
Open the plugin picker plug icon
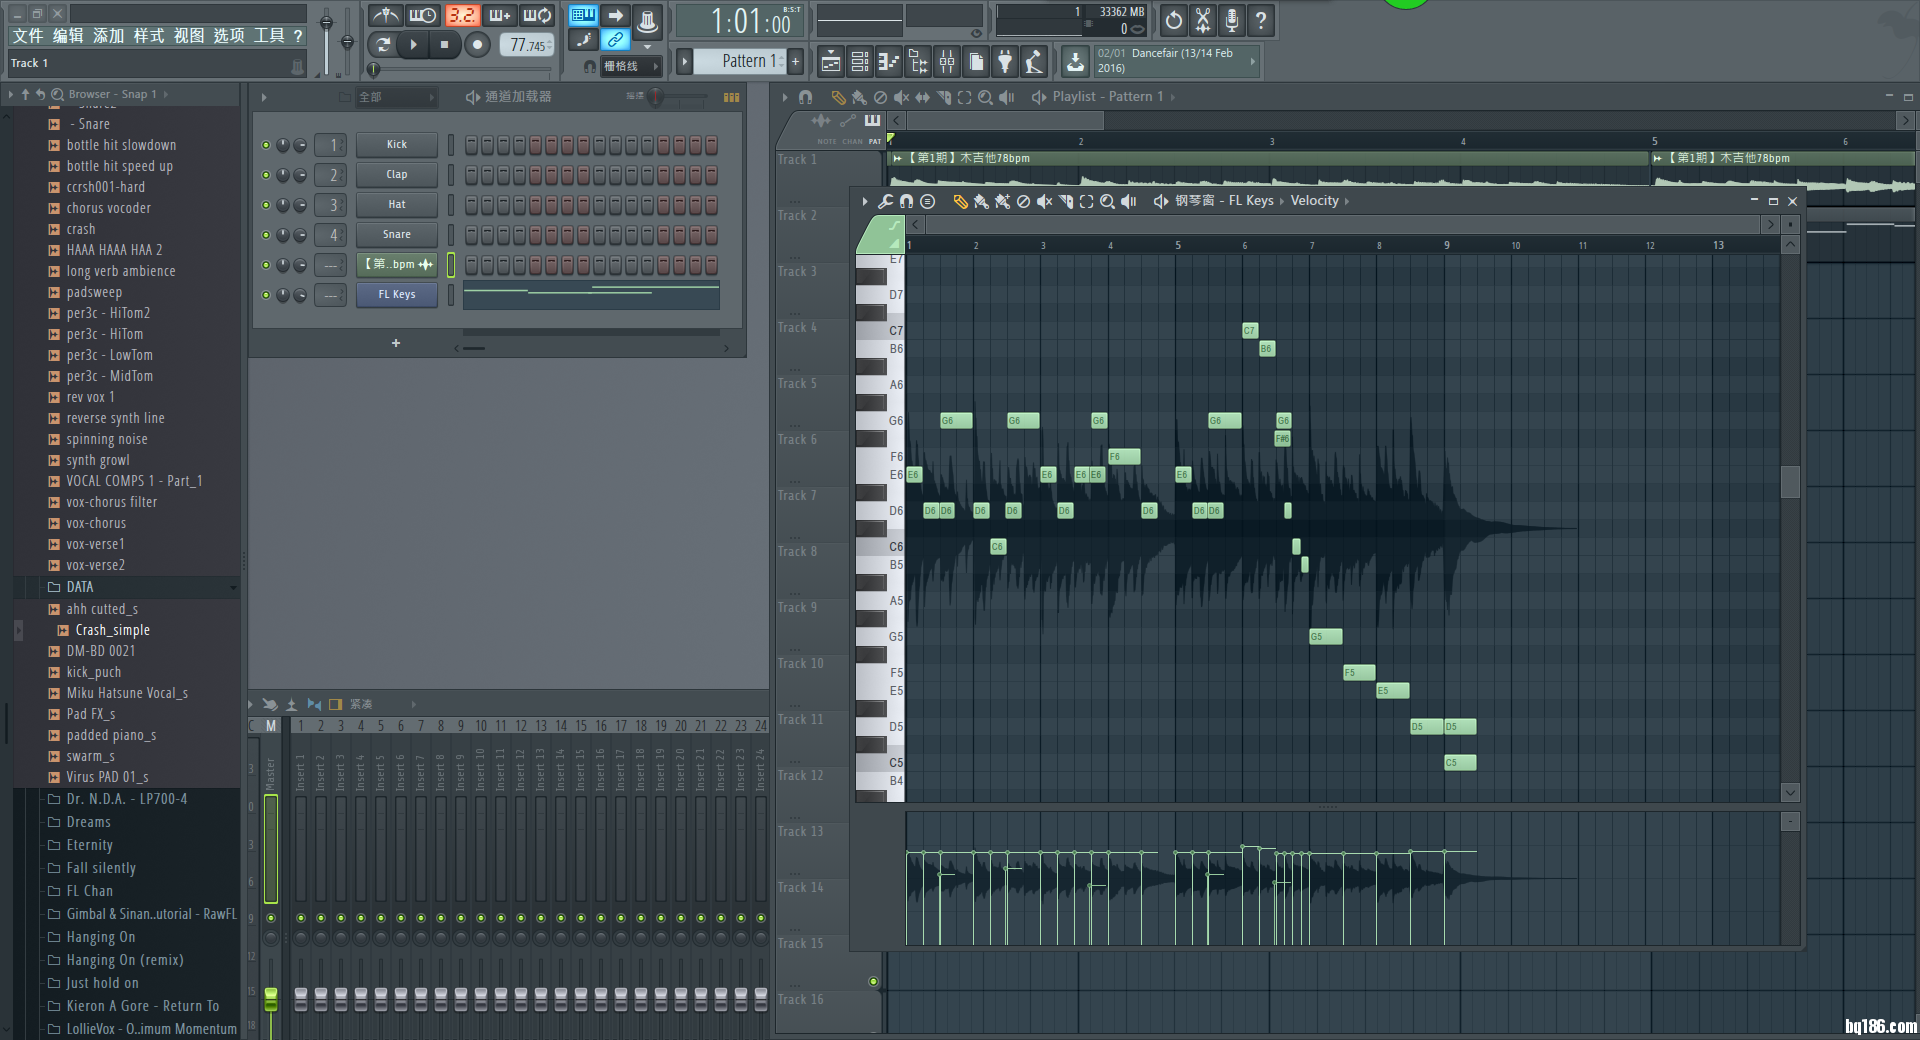pos(1005,62)
